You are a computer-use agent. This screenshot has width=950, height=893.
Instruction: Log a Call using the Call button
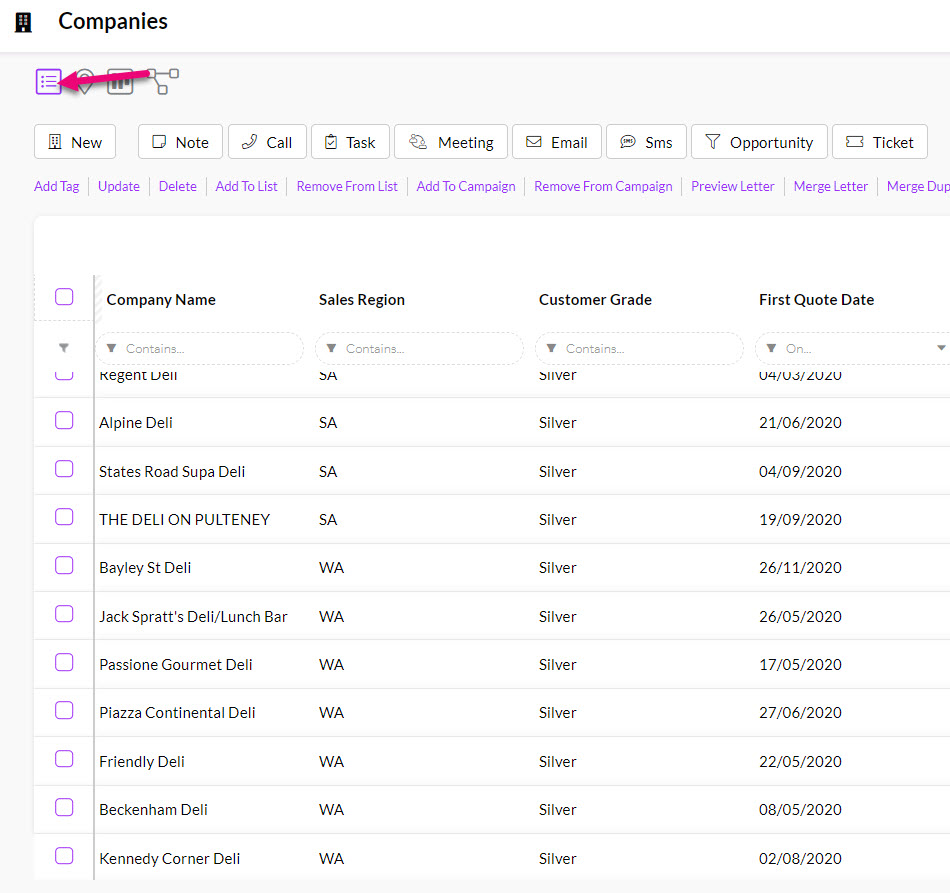(267, 142)
